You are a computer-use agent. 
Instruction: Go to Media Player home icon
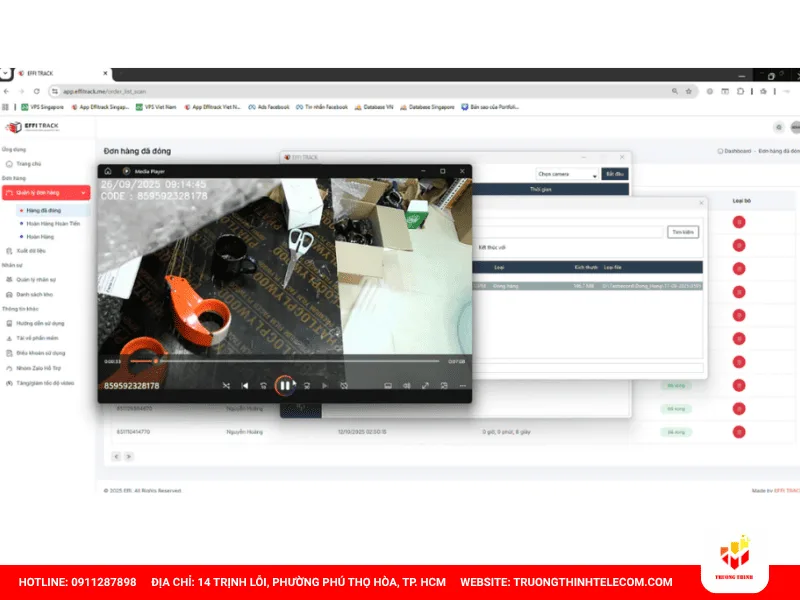(x=108, y=171)
